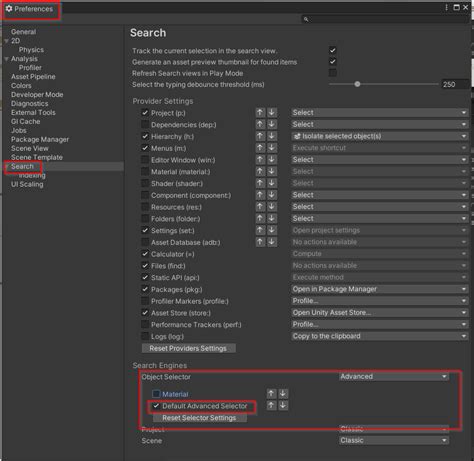Click Reset Providers Settings button
Viewport: 474px width, 461px height.
pos(188,348)
